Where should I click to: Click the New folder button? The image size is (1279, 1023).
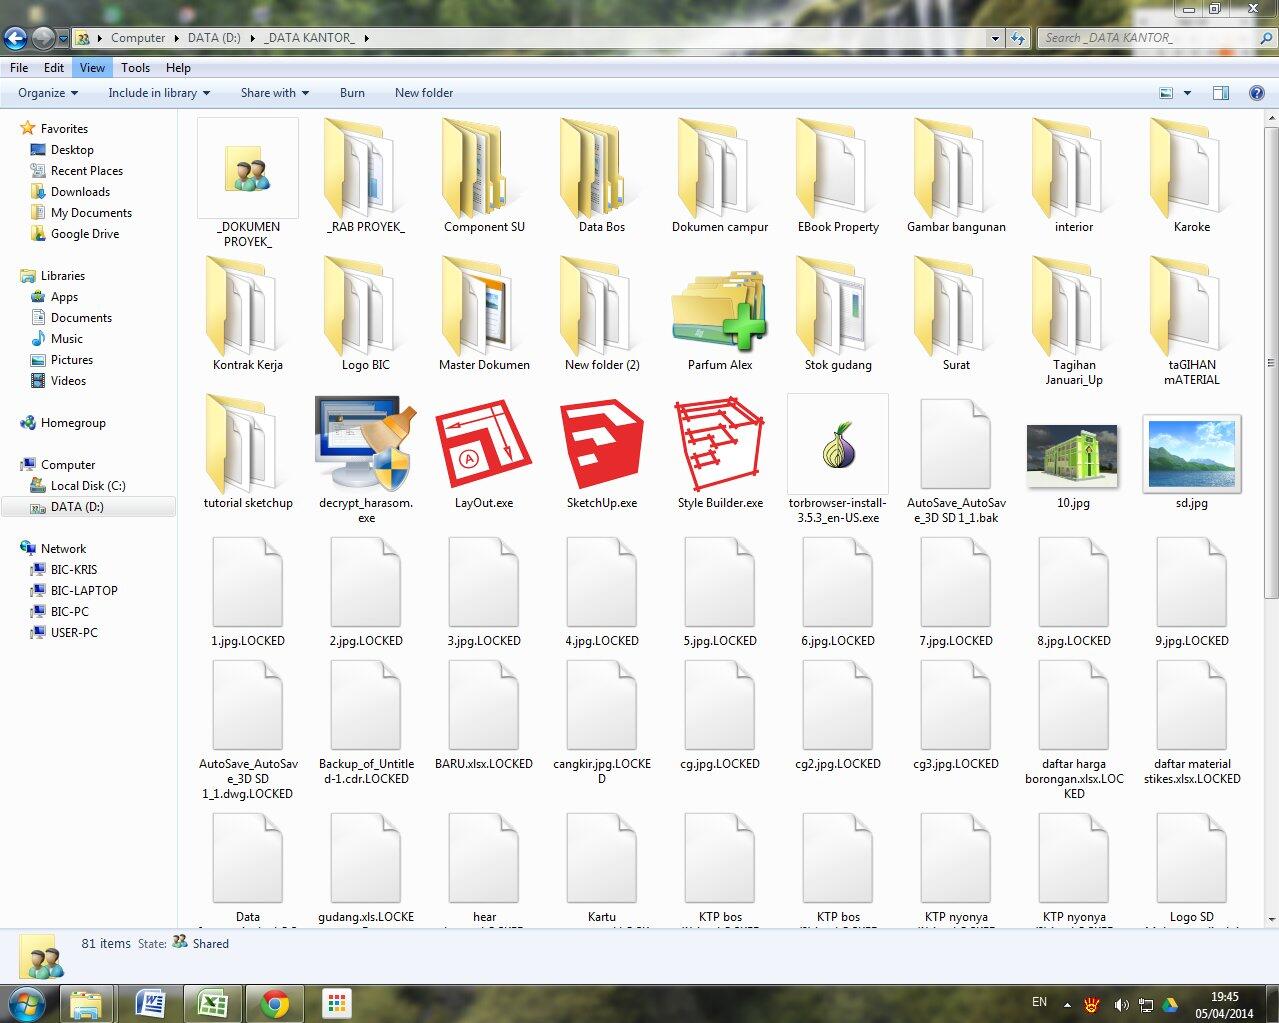423,93
